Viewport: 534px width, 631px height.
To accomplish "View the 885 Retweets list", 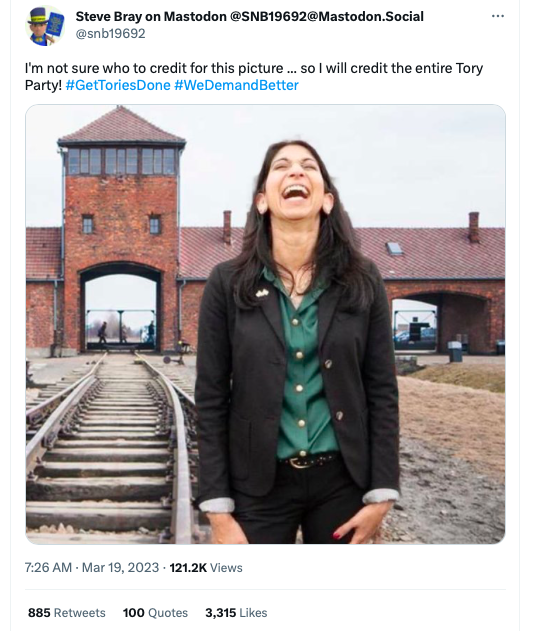I will click(67, 613).
